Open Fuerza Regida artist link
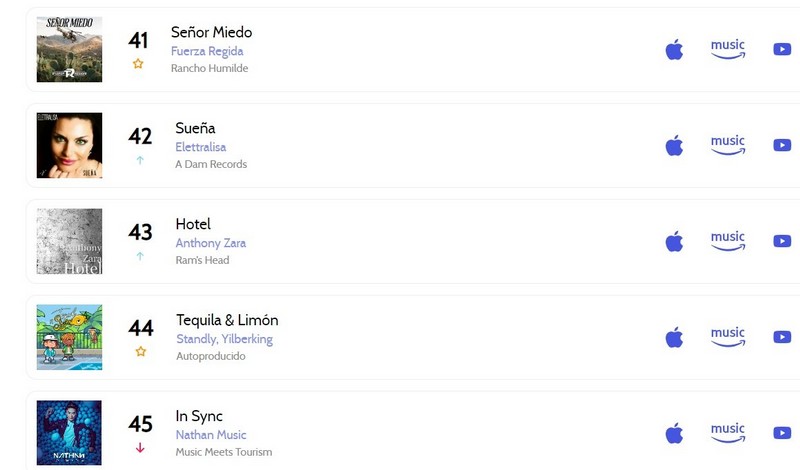The width and height of the screenshot is (800, 470). [207, 51]
